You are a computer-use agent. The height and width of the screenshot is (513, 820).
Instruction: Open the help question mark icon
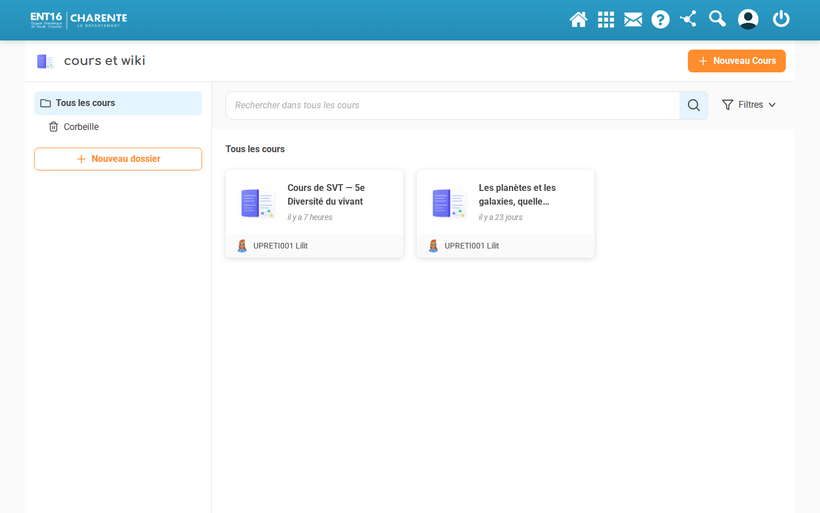click(x=660, y=19)
